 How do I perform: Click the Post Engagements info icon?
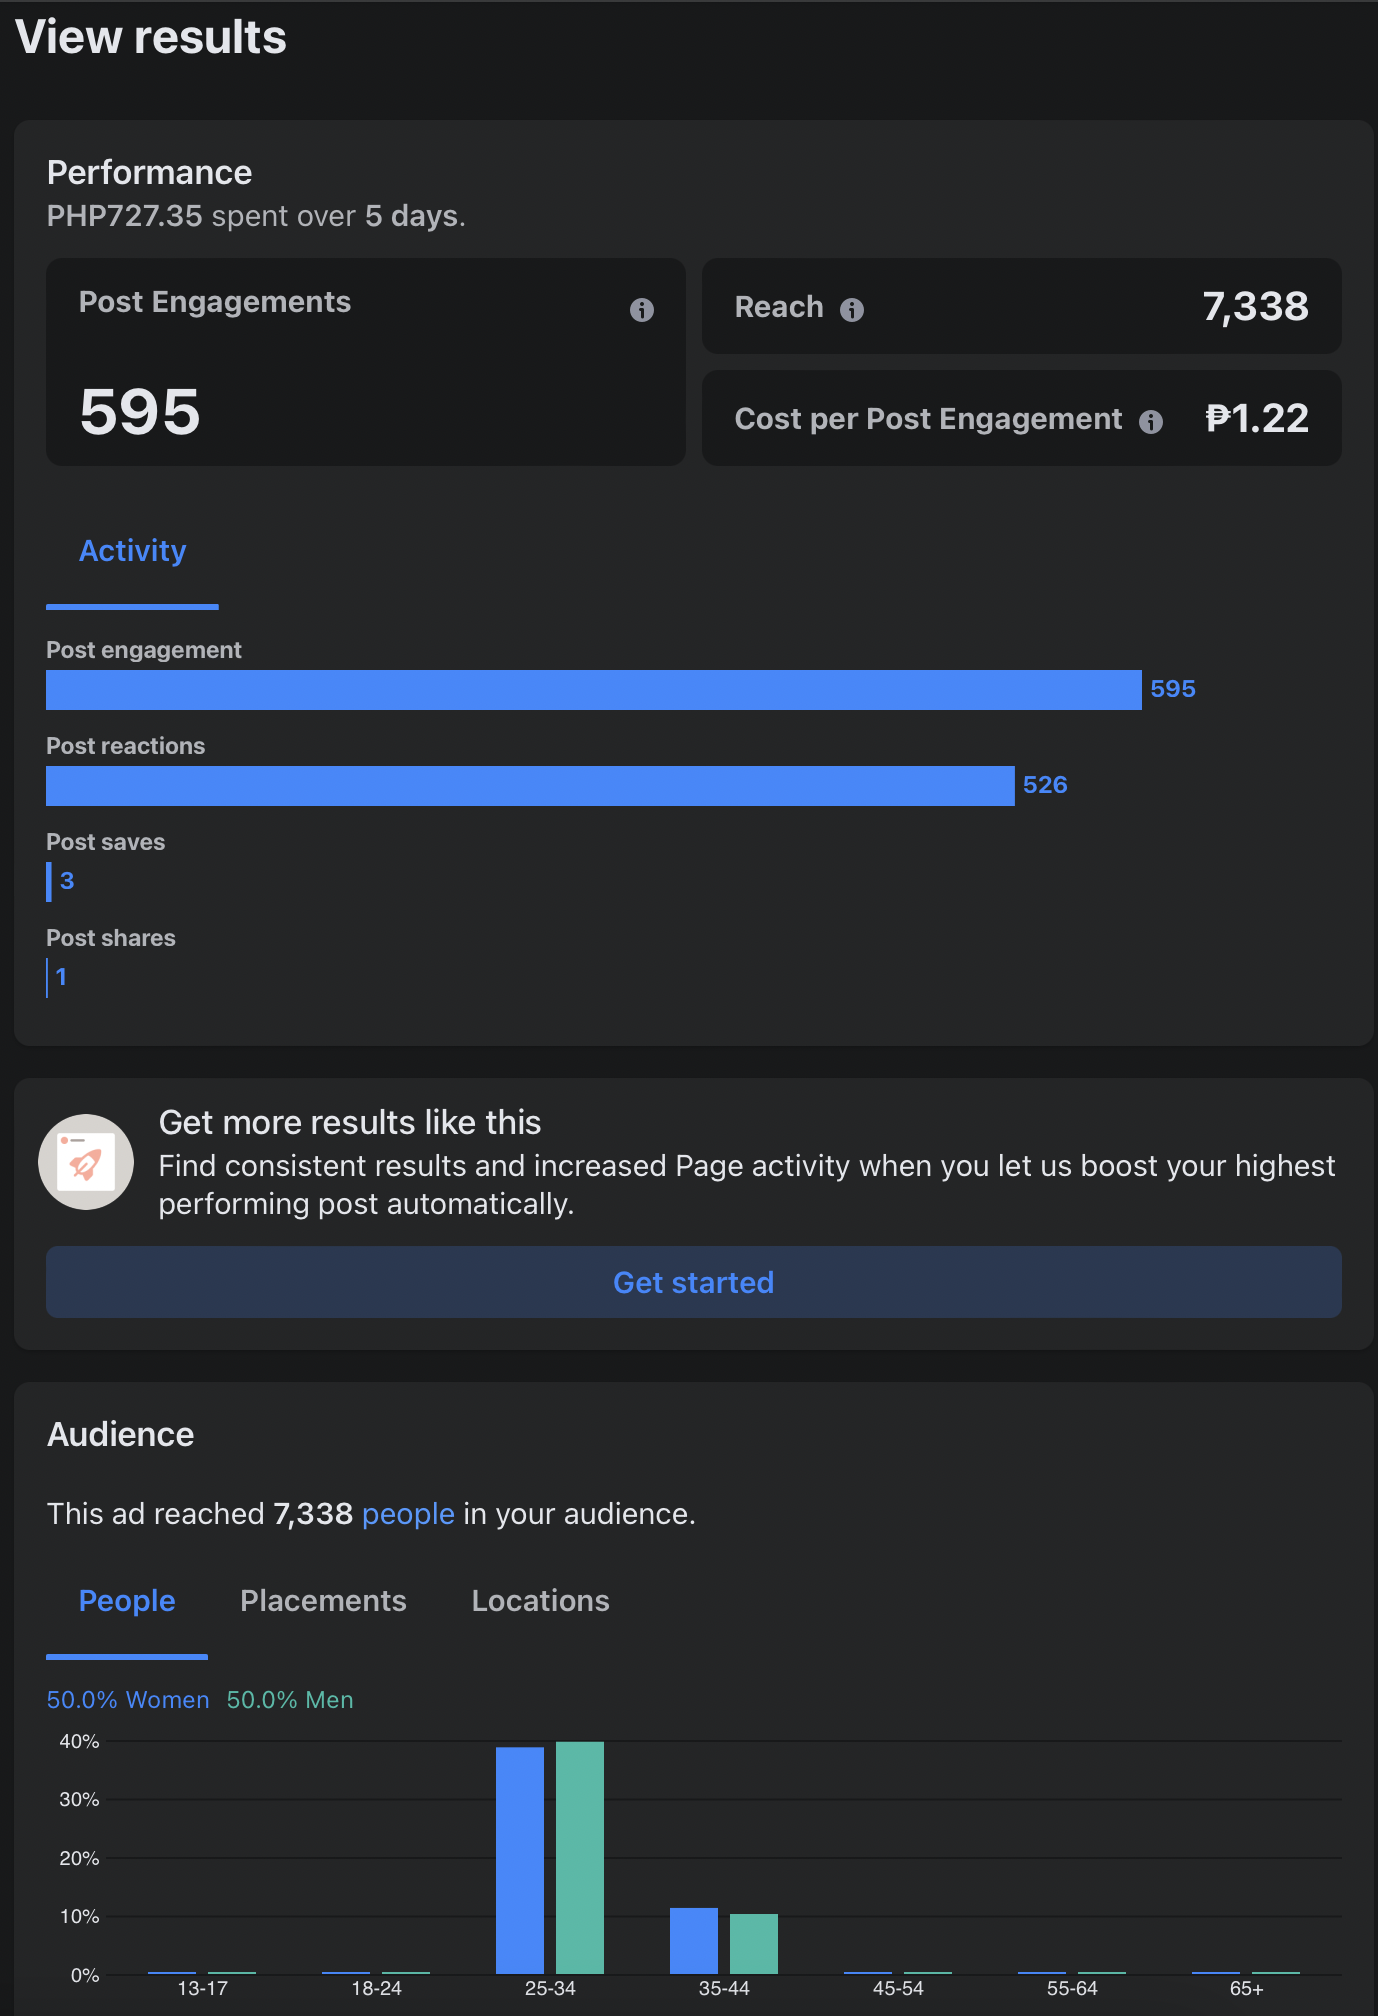(642, 310)
